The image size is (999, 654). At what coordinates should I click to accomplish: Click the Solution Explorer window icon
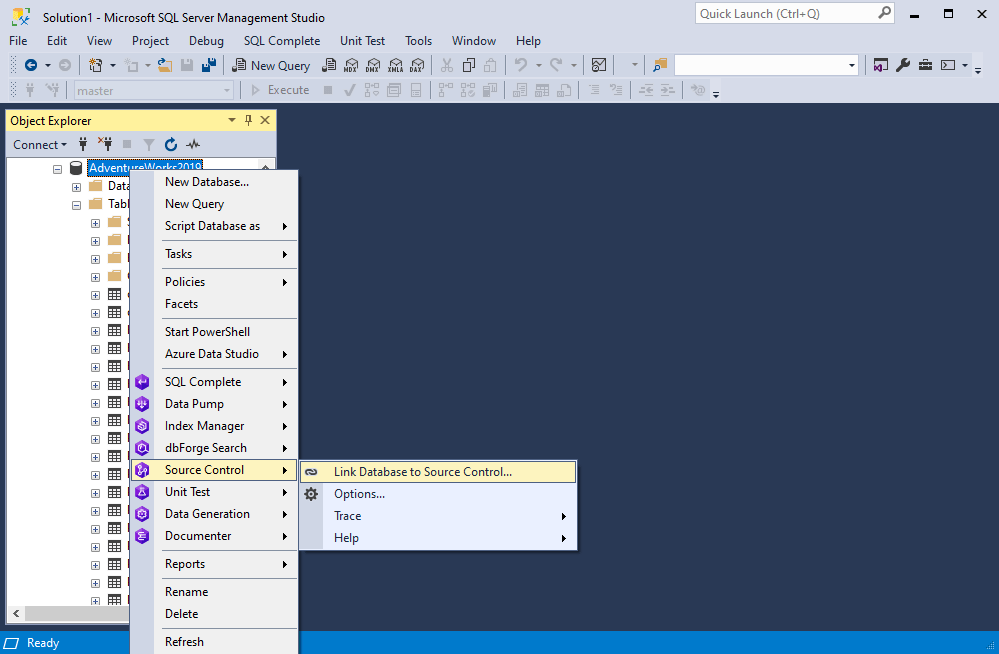tap(880, 65)
